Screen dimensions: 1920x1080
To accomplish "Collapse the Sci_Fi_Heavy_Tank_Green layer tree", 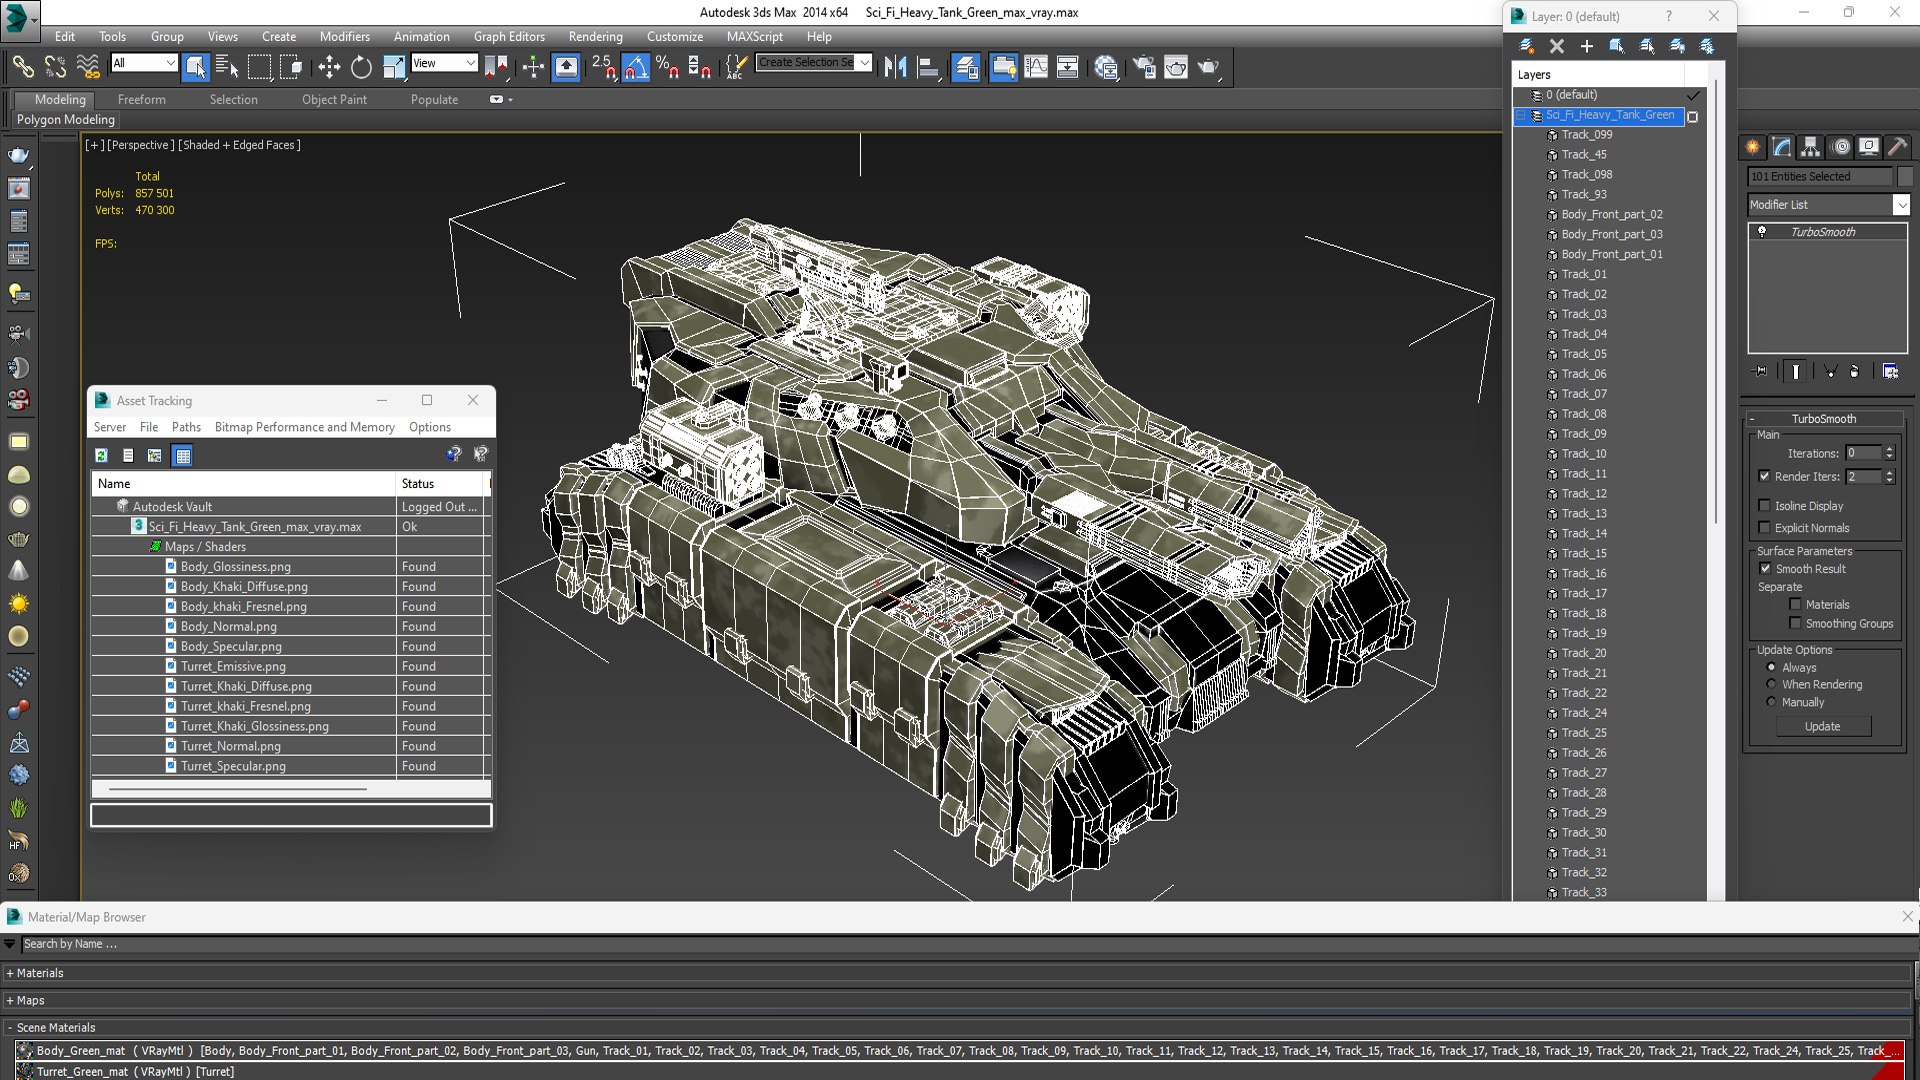I will (1521, 115).
